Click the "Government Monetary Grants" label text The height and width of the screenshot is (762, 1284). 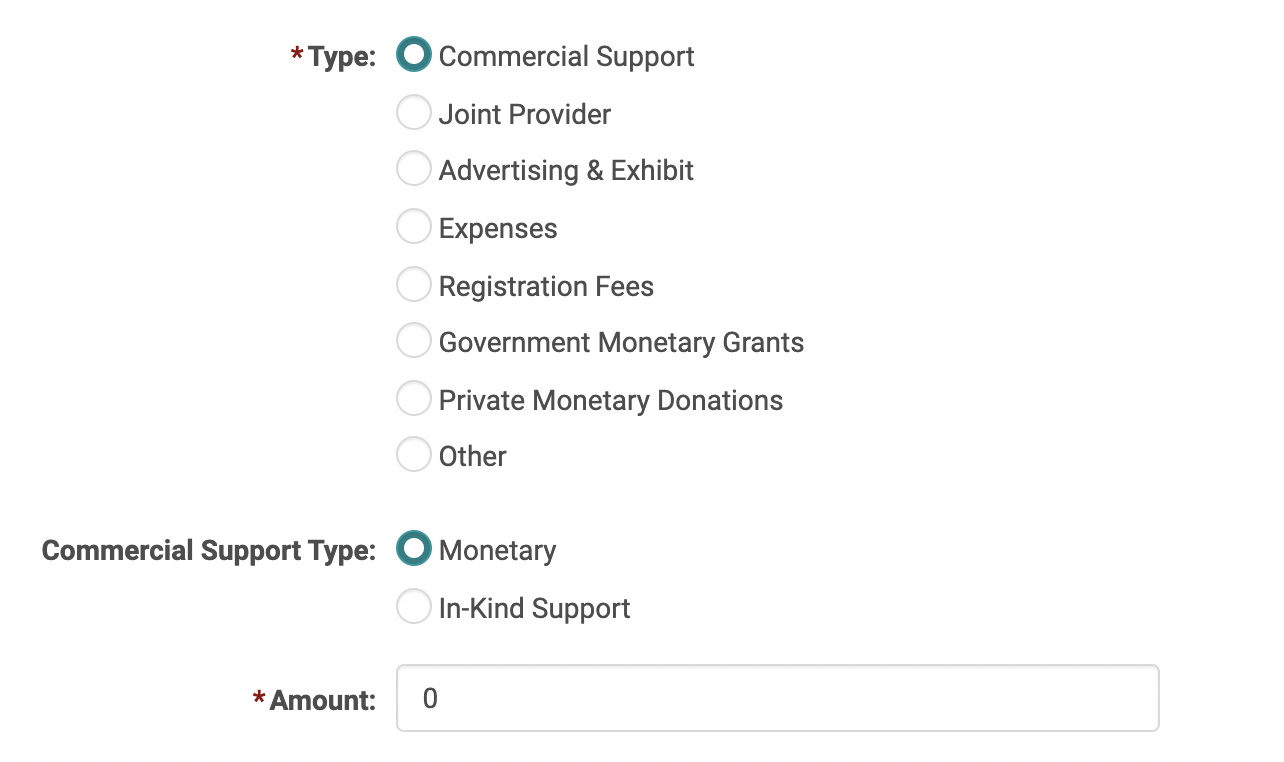coord(621,343)
